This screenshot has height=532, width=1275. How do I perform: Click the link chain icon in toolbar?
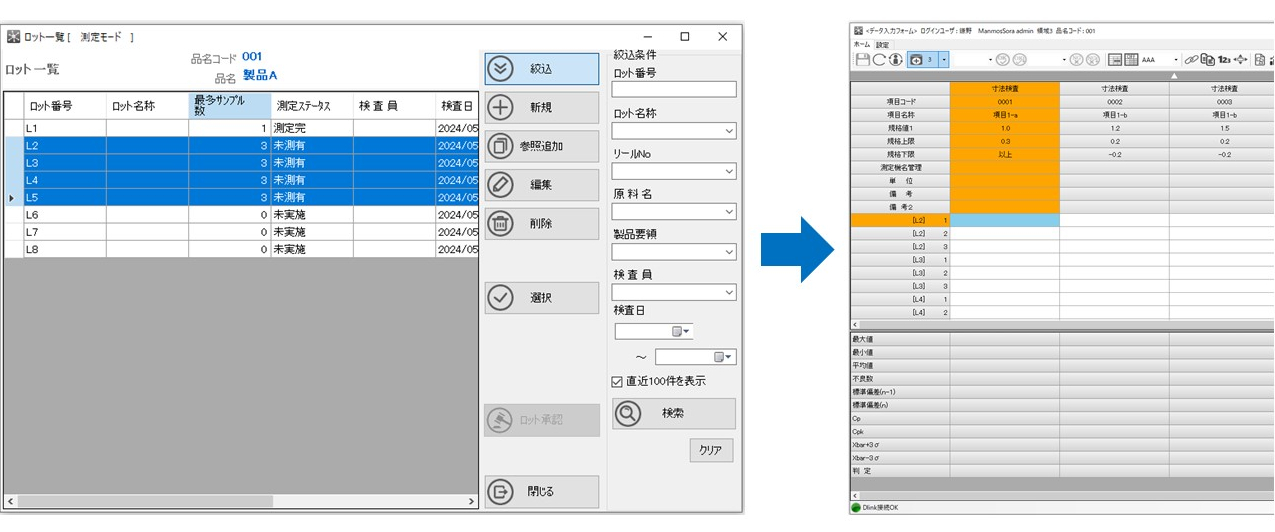(1191, 60)
